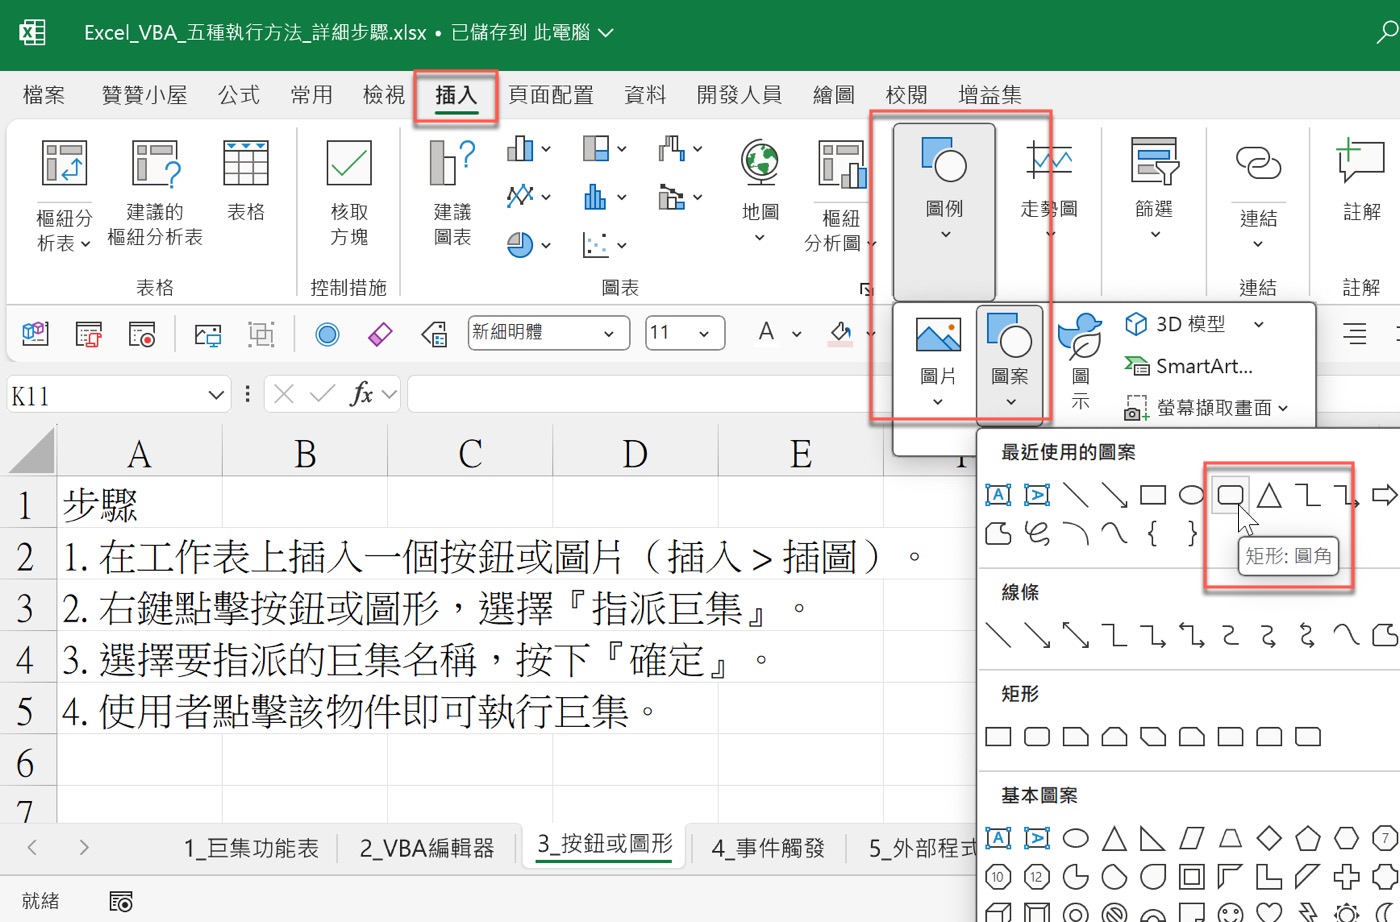Open the 篩選 menu

pos(1154,189)
